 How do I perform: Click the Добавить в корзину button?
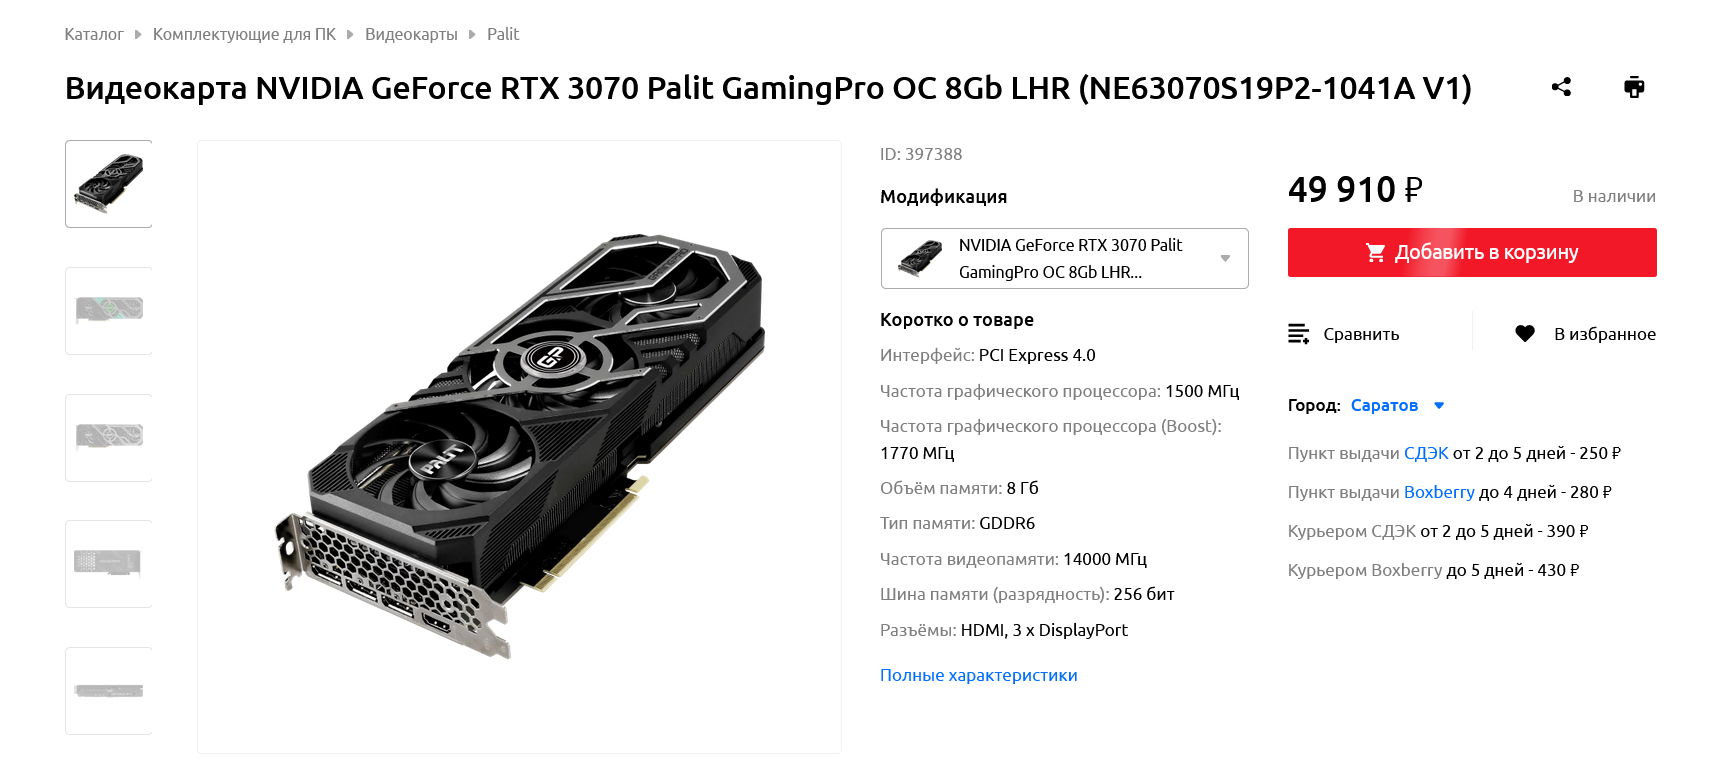[1472, 253]
